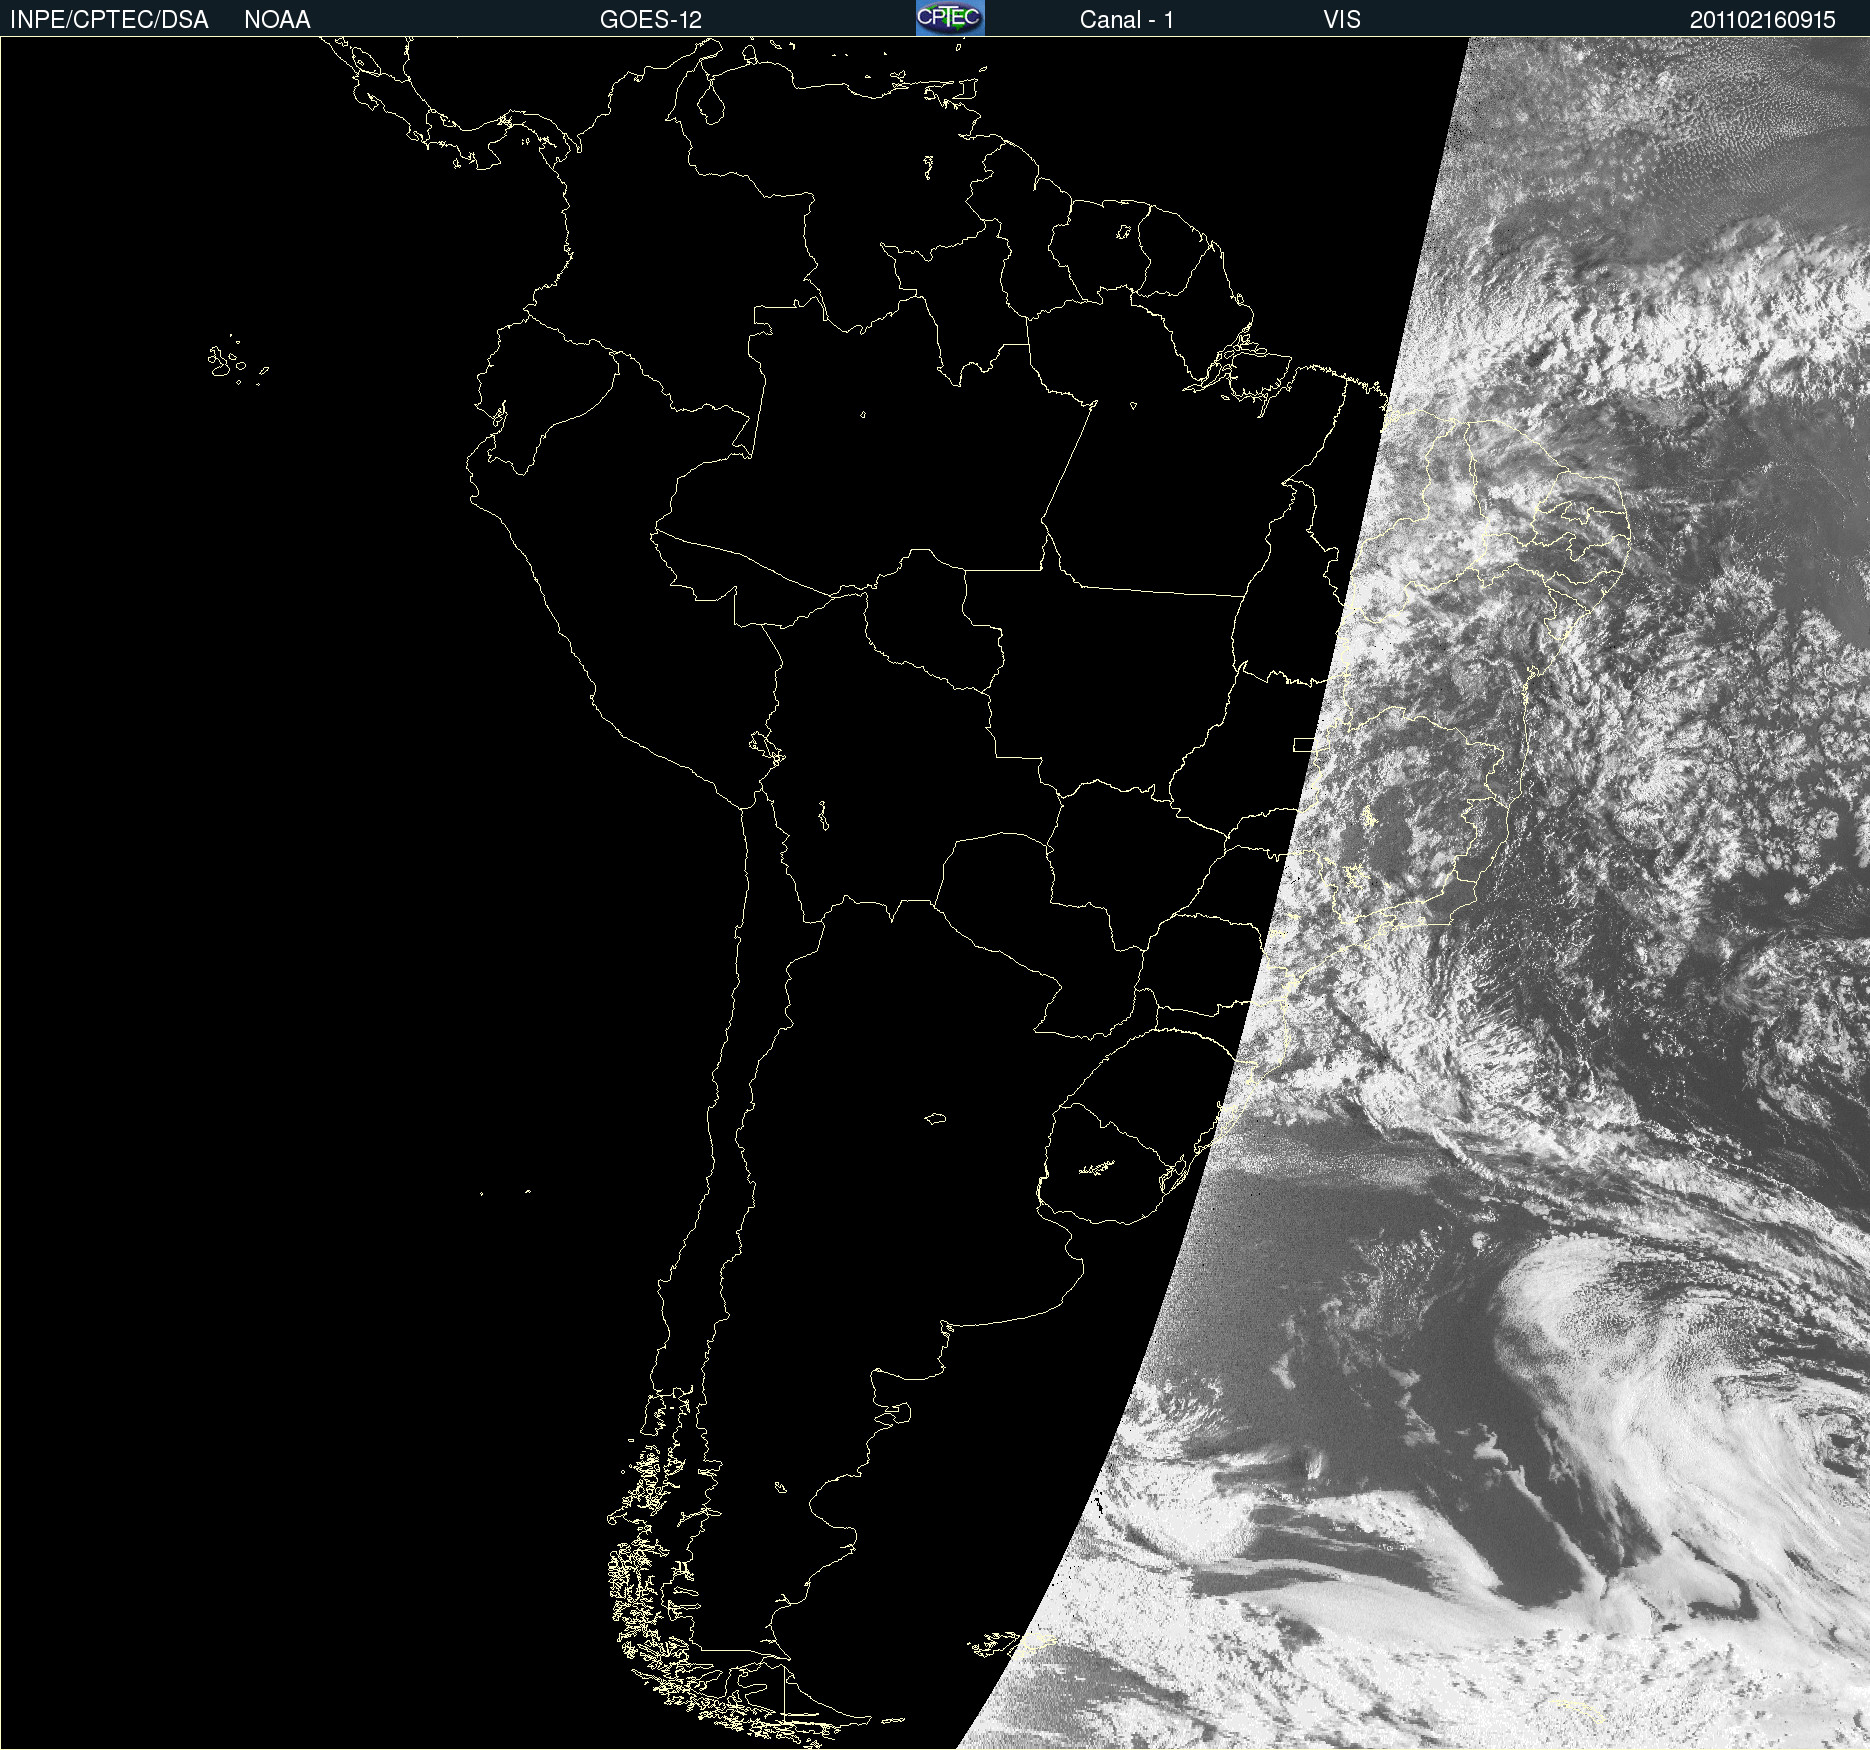Select the VIS channel label
Image resolution: width=1870 pixels, height=1750 pixels.
pyautogui.click(x=1342, y=20)
